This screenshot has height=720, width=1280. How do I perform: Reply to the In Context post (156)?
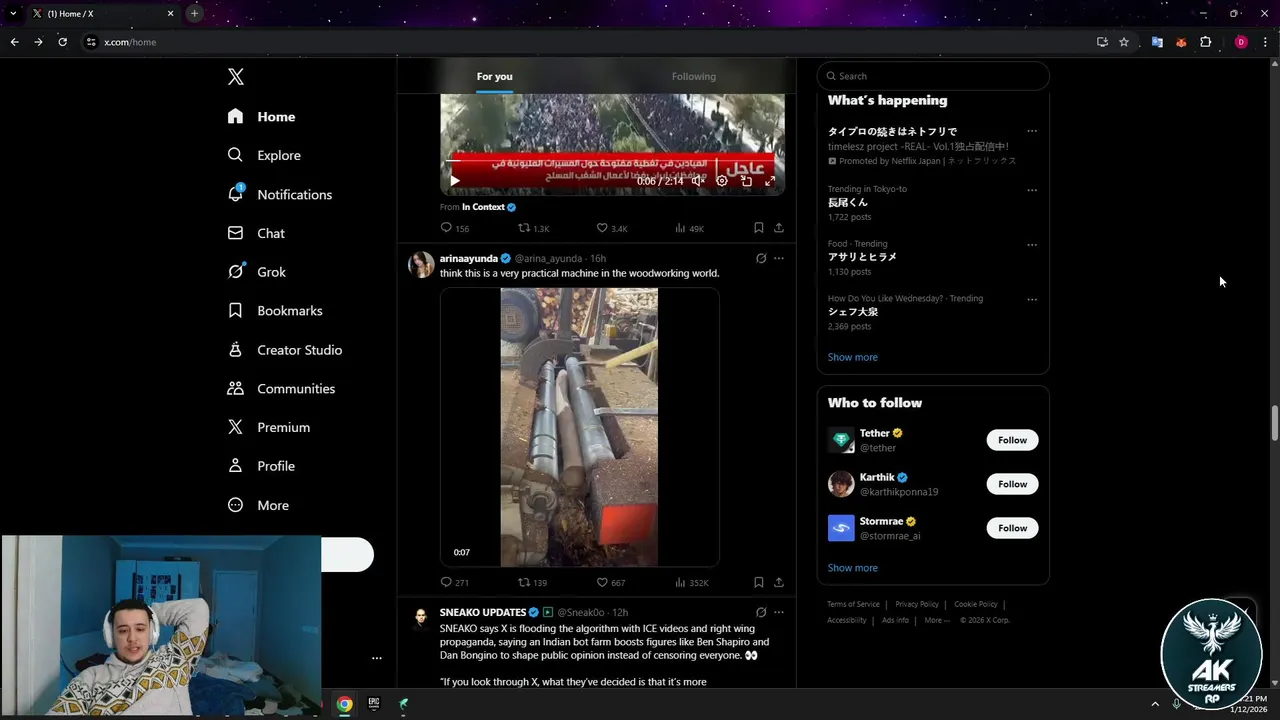point(455,228)
